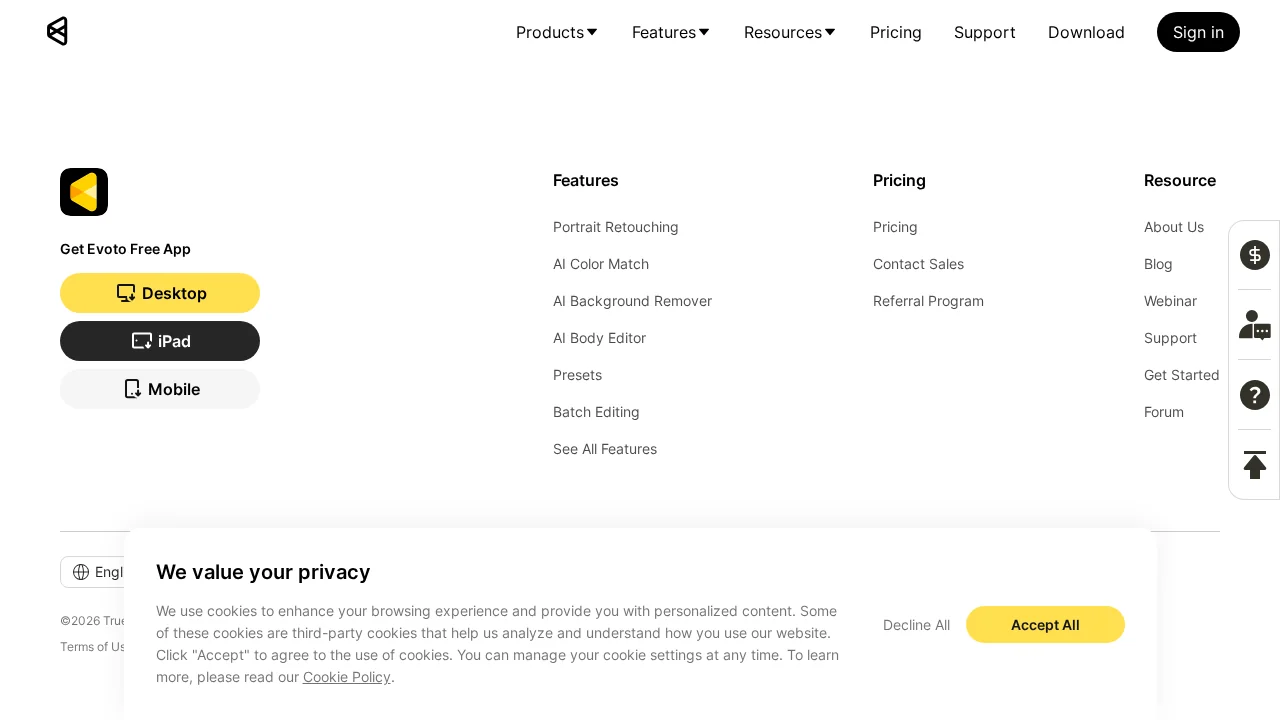Click the yellow Evoto app icon

(84, 192)
